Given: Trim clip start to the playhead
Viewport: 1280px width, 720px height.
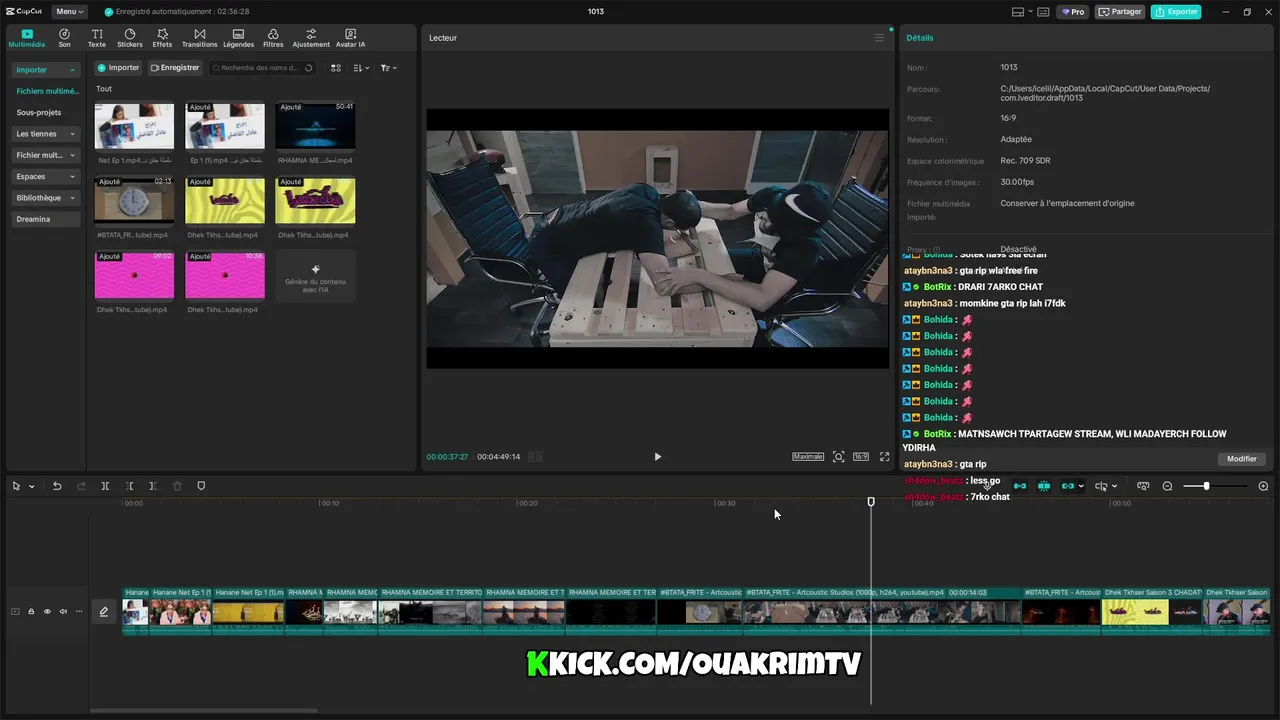Looking at the screenshot, I should click(x=129, y=486).
